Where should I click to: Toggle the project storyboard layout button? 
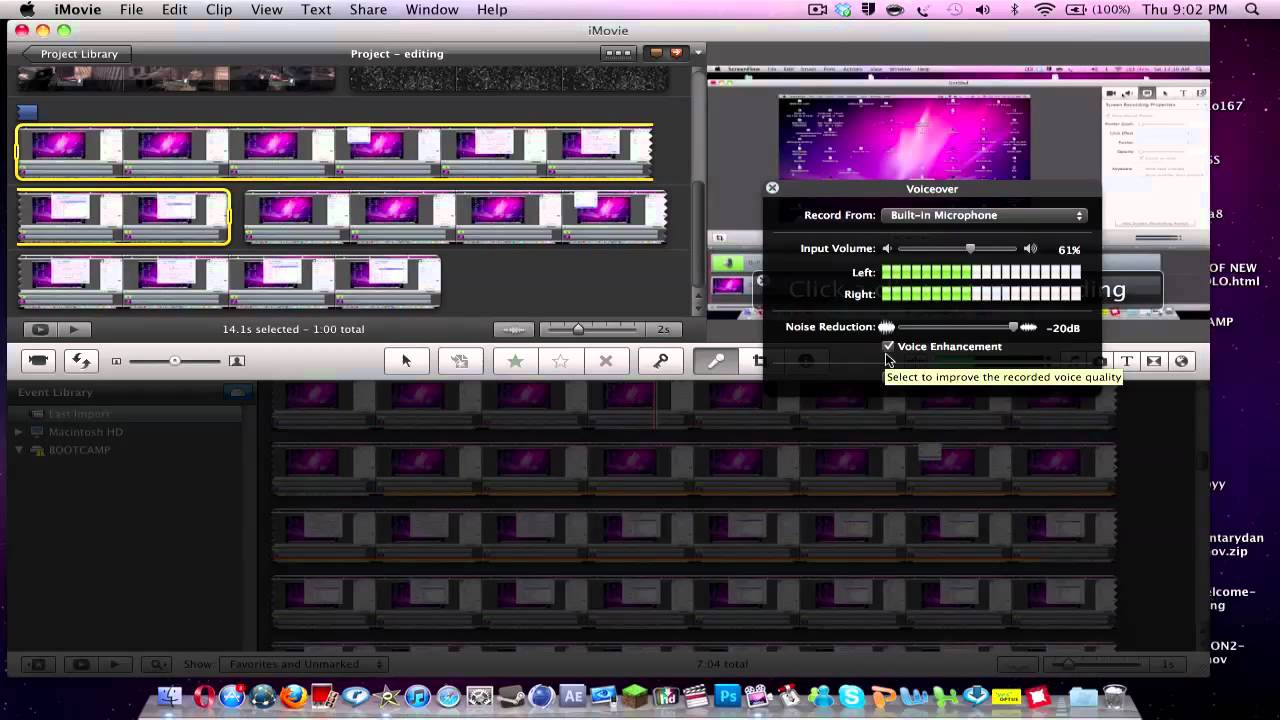click(618, 53)
